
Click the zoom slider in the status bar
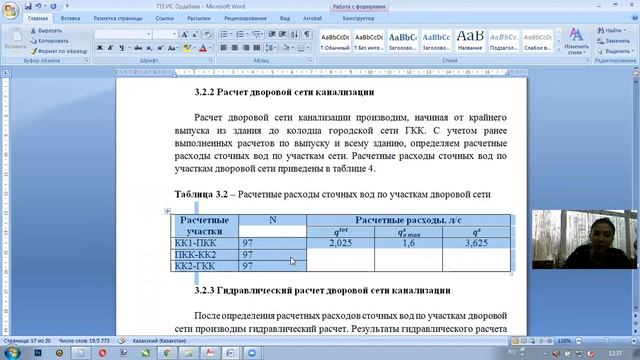coord(607,341)
